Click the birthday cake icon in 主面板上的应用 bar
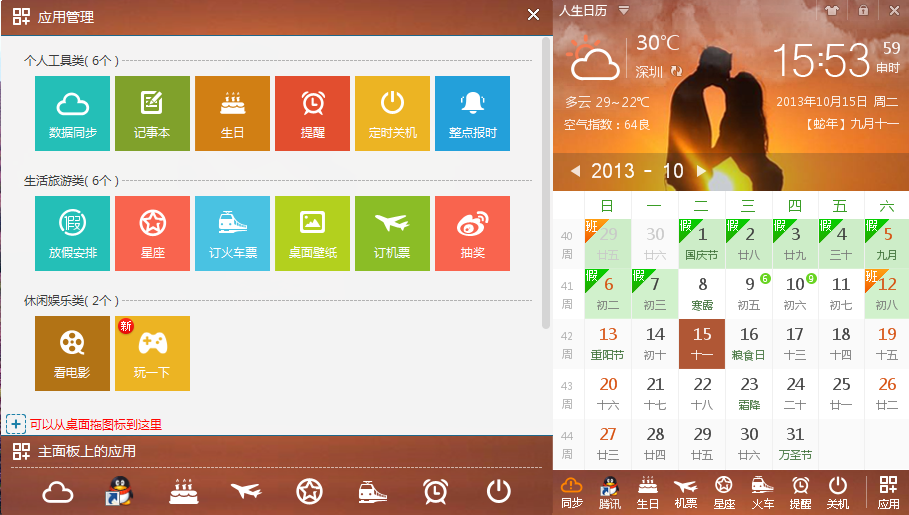This screenshot has width=909, height=515. click(184, 492)
